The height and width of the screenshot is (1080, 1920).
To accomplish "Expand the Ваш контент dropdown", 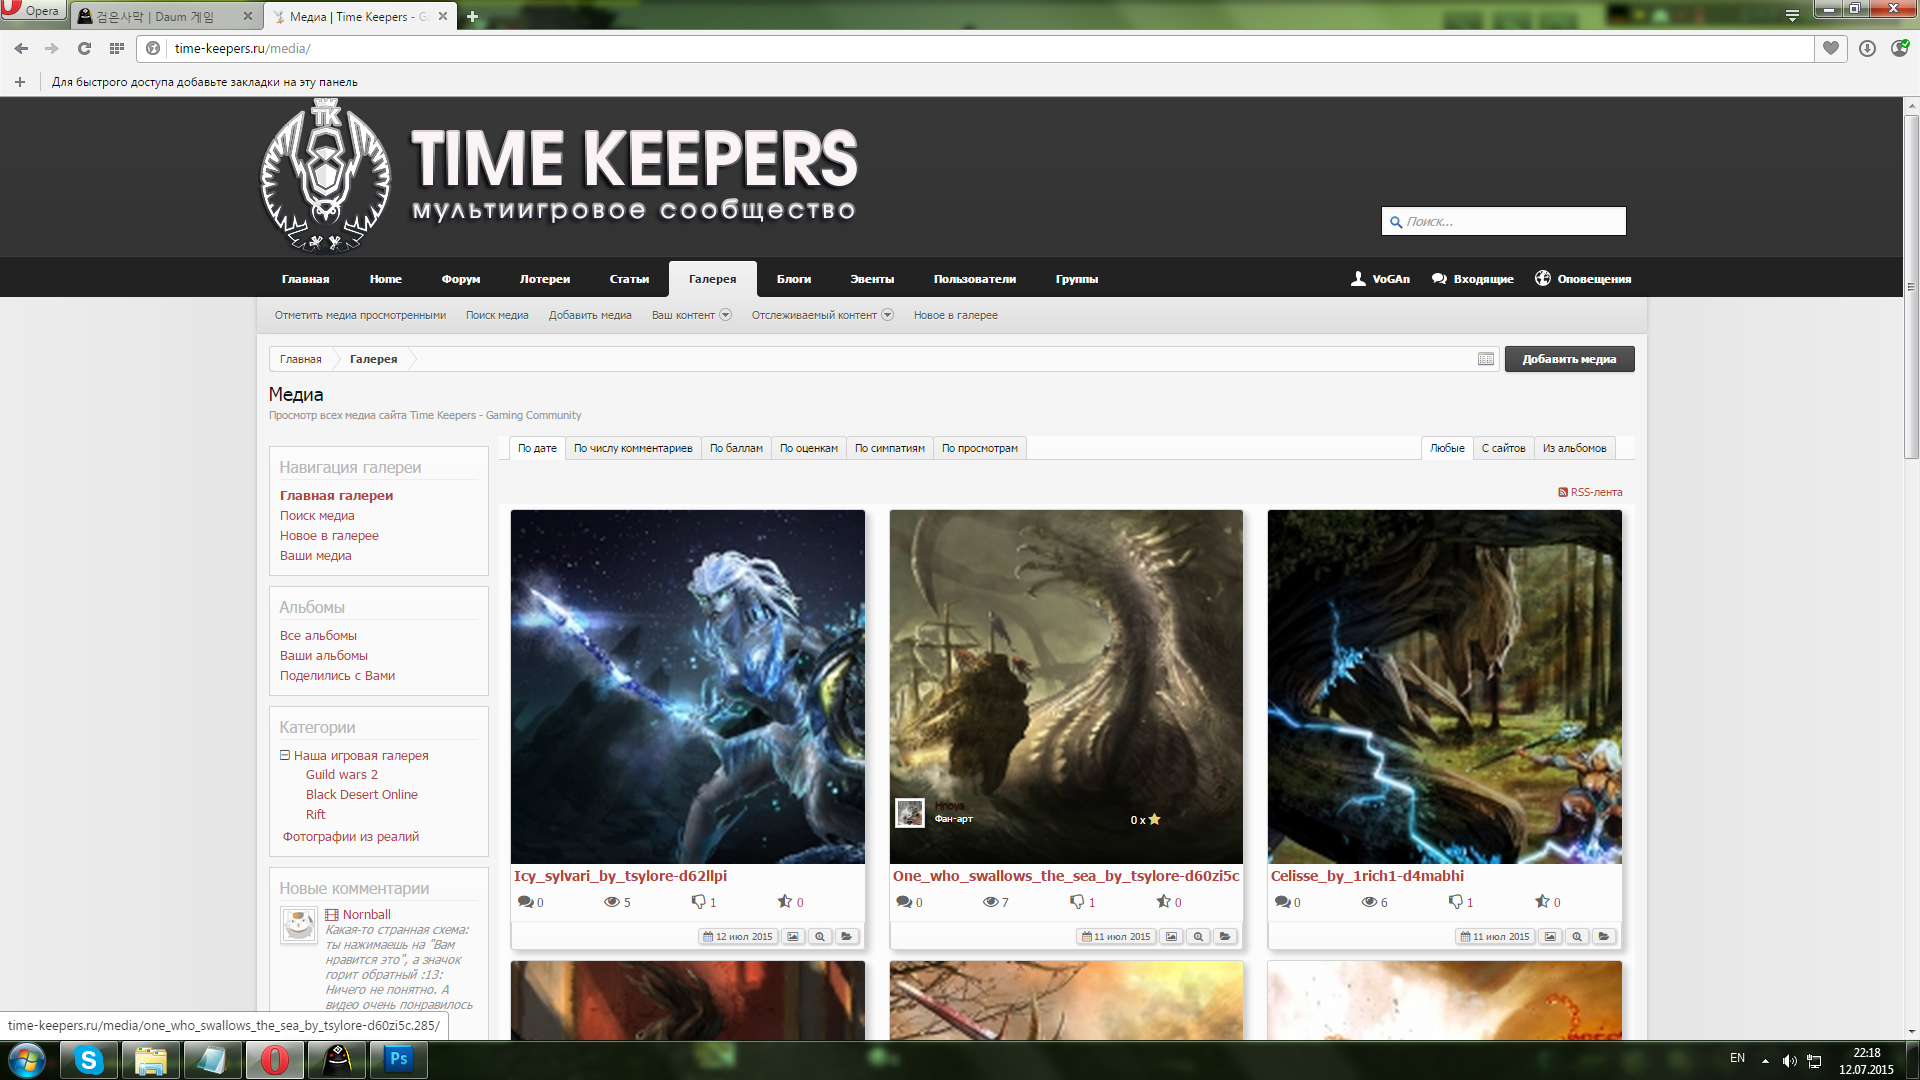I will coord(691,315).
